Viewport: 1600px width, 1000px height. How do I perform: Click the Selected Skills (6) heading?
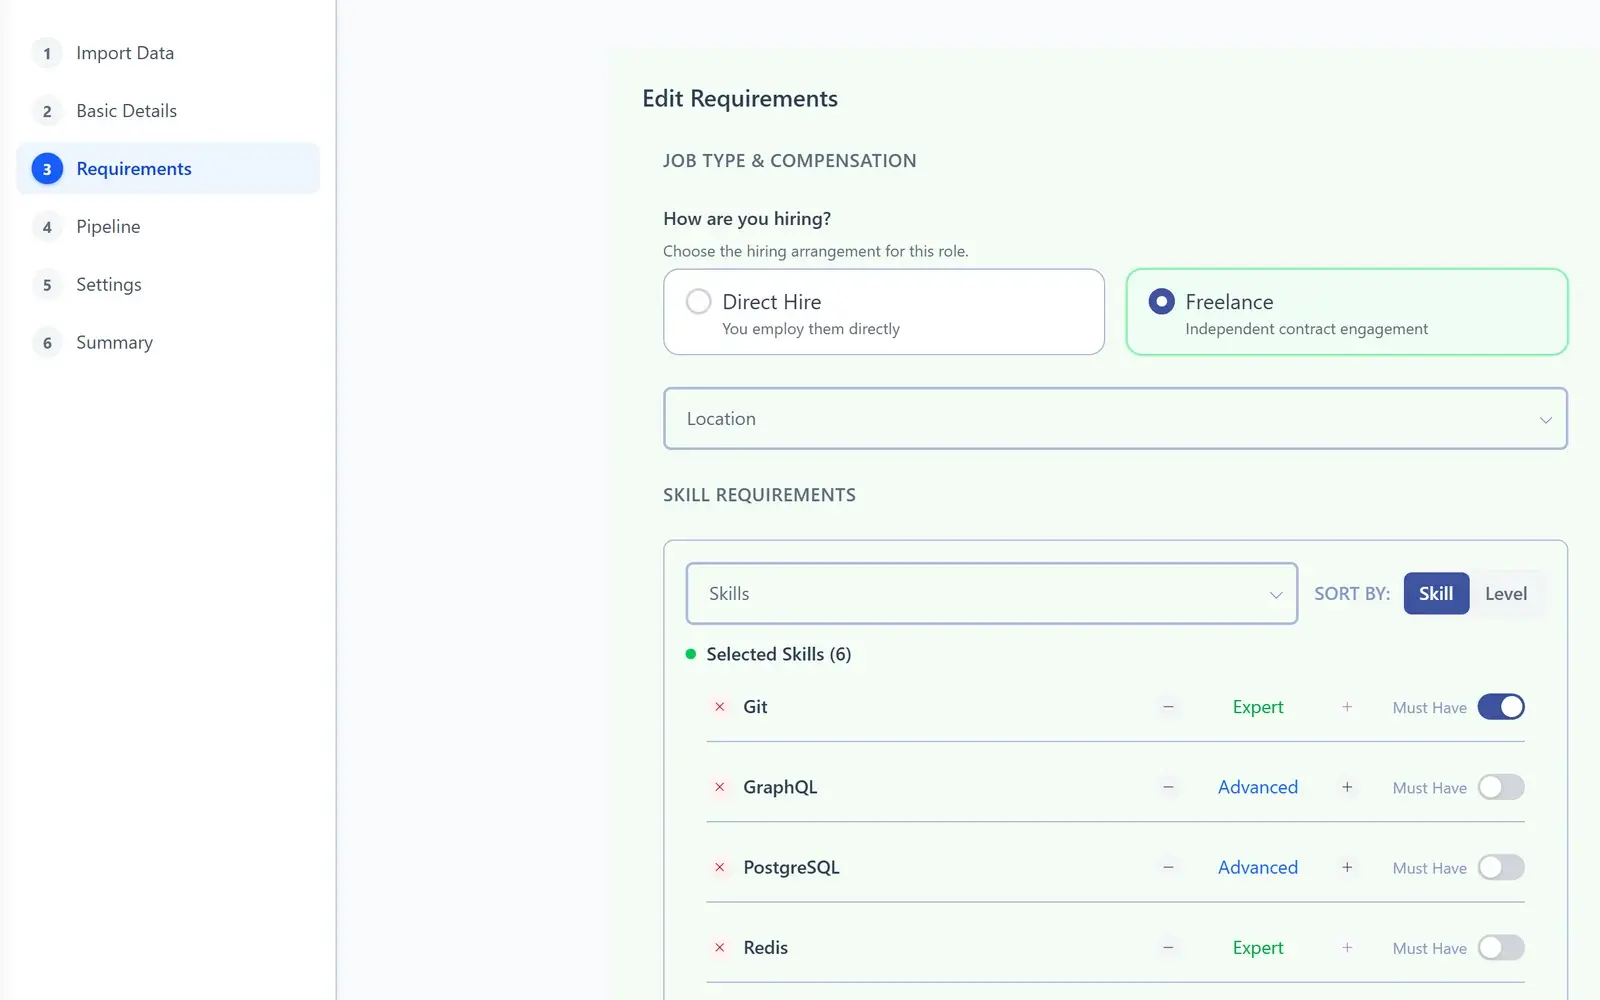(779, 654)
